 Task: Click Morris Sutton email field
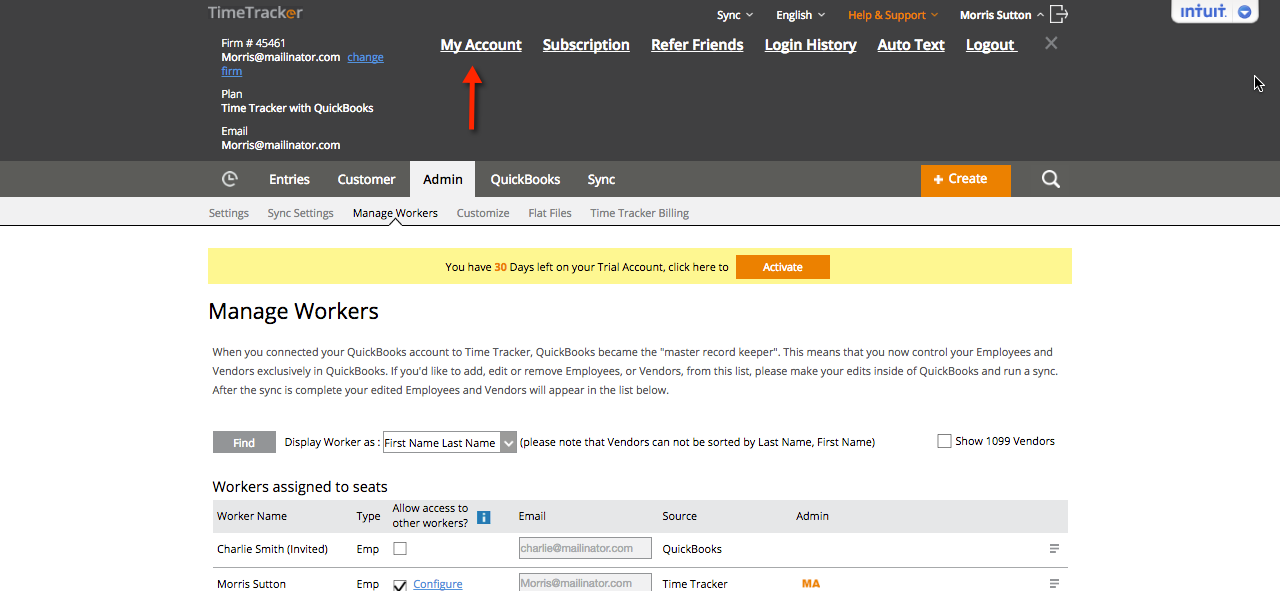point(585,582)
